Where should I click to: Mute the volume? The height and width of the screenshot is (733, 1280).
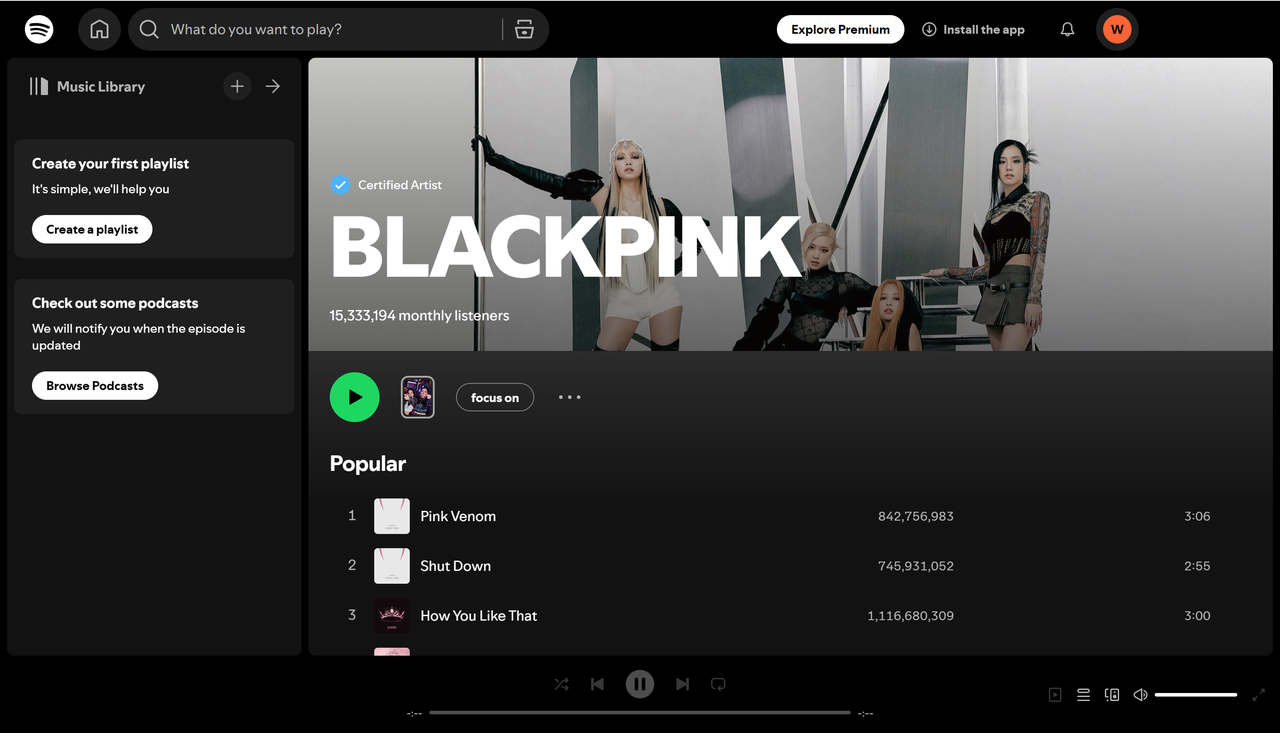point(1139,694)
